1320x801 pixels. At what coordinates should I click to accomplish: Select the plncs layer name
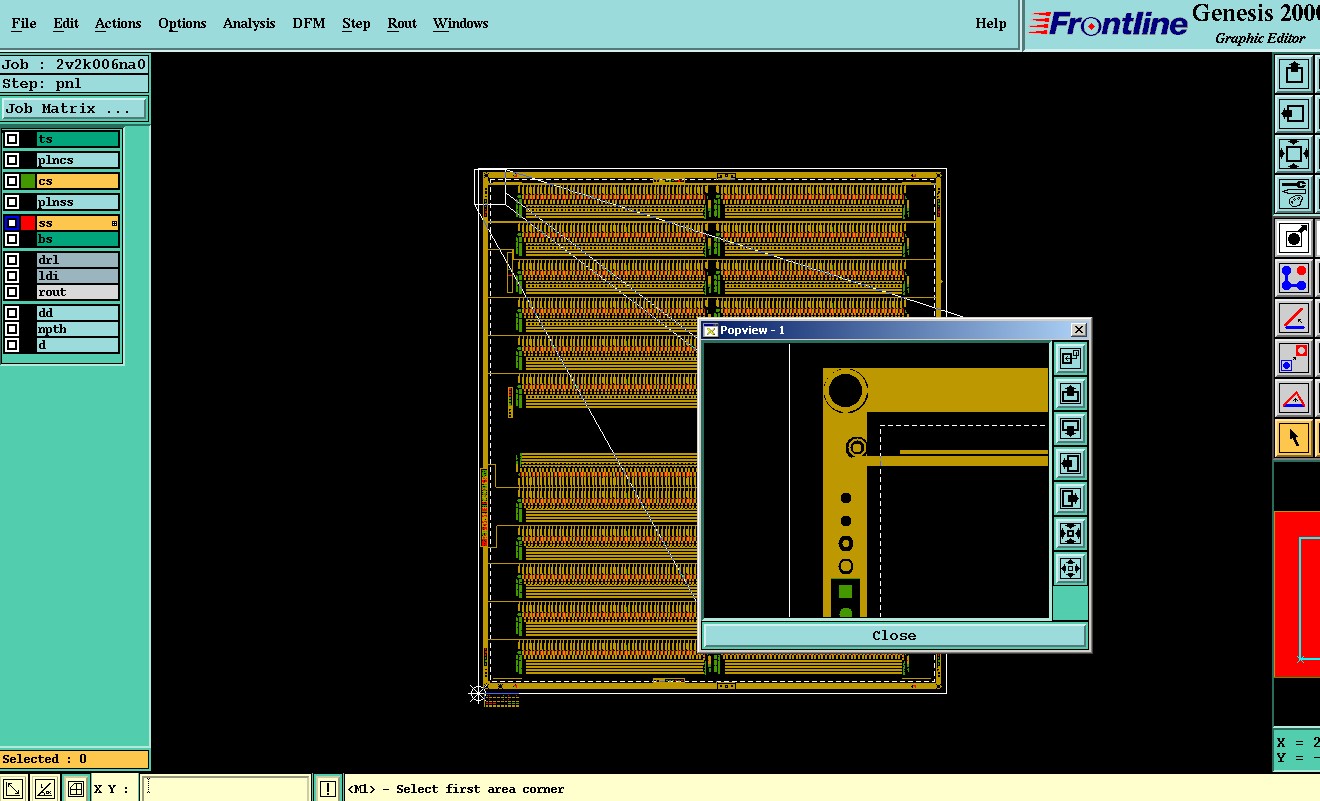[78, 160]
